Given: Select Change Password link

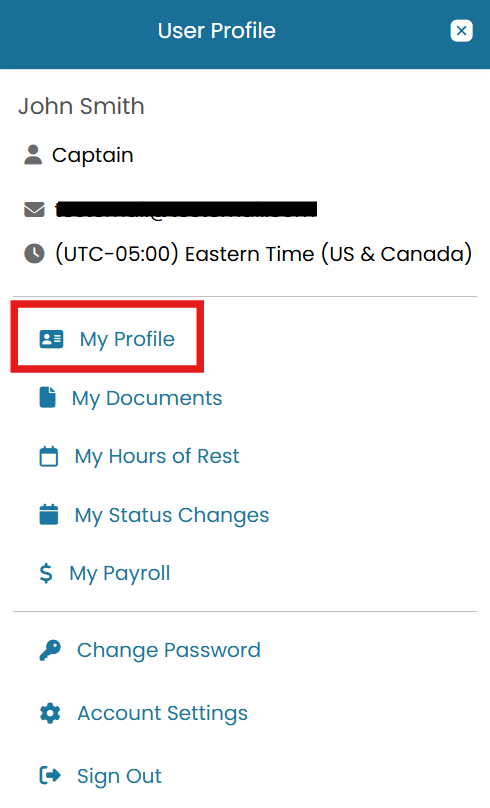Looking at the screenshot, I should click(168, 650).
